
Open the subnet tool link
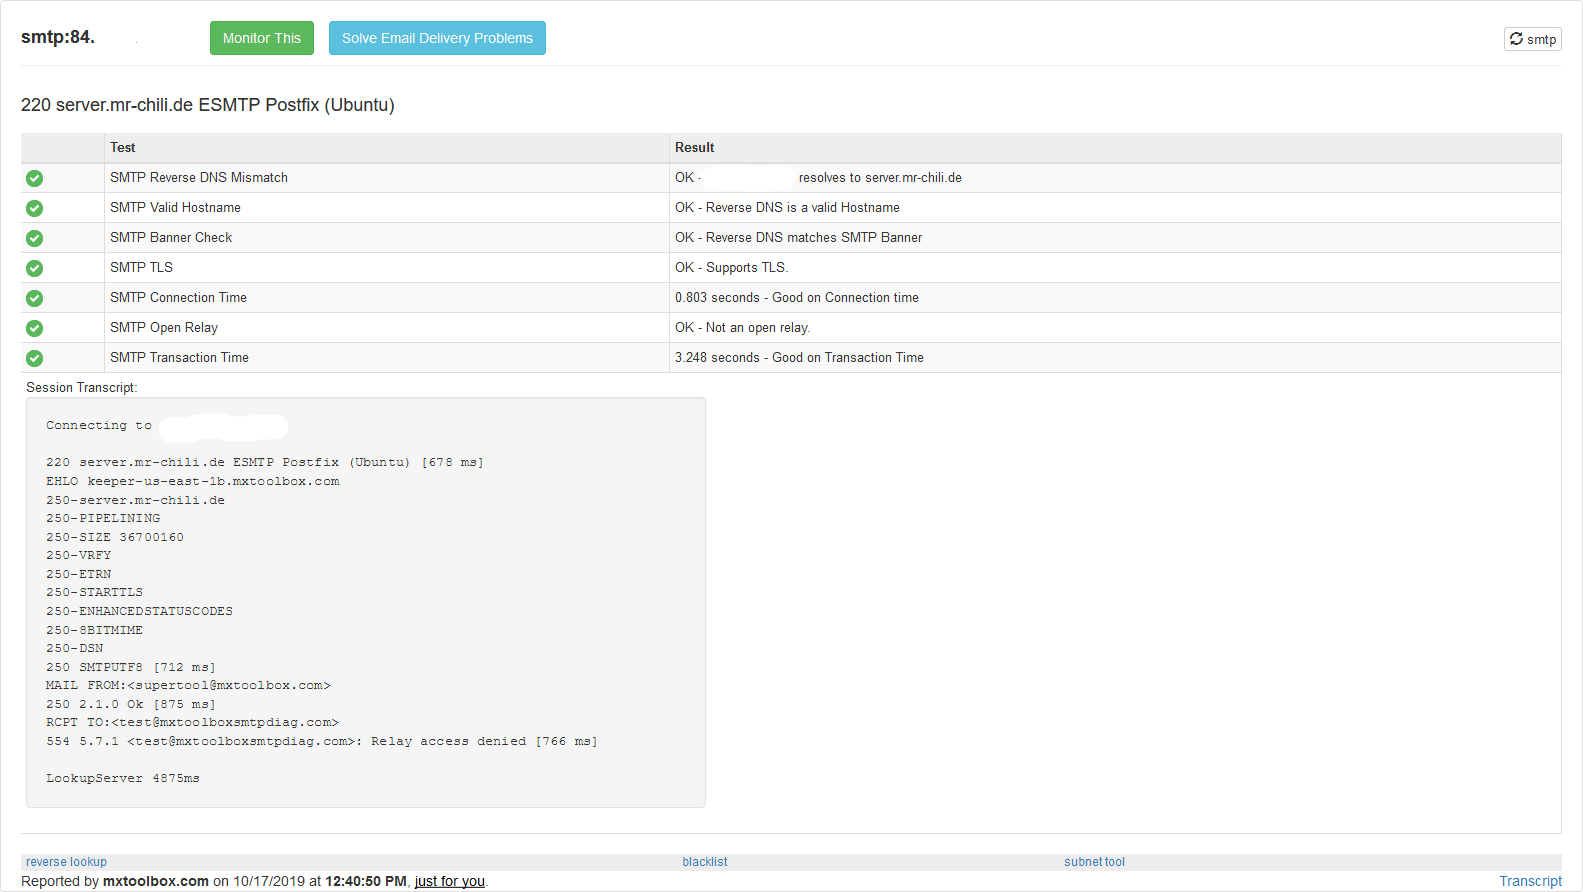coord(1094,862)
